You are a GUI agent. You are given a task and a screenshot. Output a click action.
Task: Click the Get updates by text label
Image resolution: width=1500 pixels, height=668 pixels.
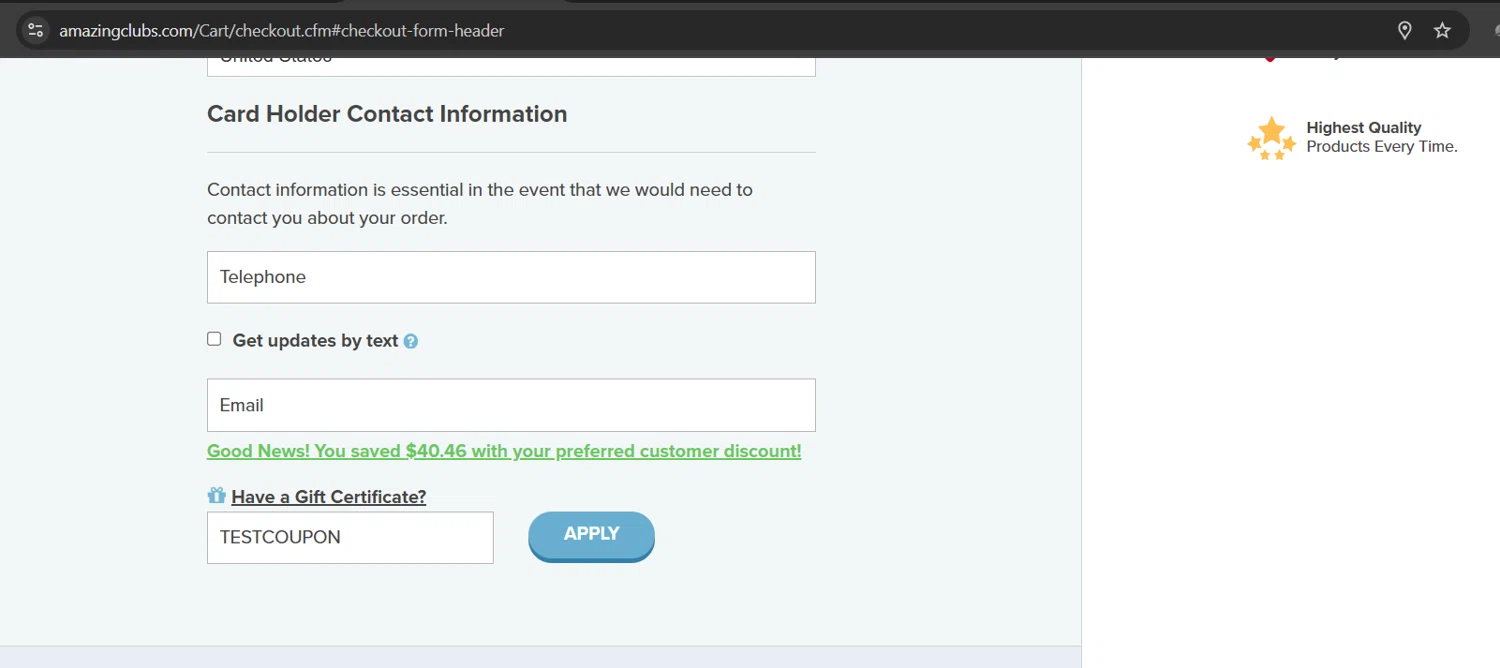pyautogui.click(x=315, y=341)
